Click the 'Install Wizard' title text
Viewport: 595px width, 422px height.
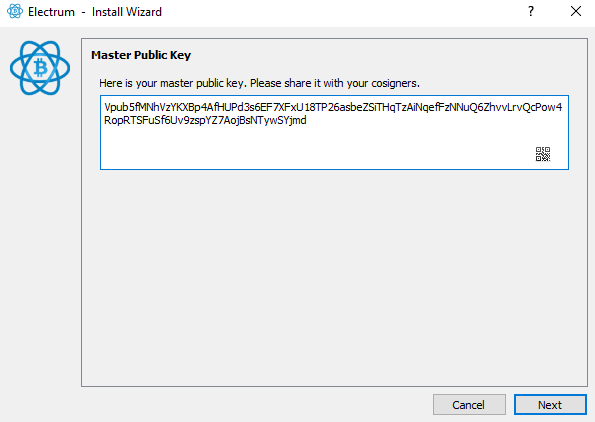pyautogui.click(x=127, y=12)
